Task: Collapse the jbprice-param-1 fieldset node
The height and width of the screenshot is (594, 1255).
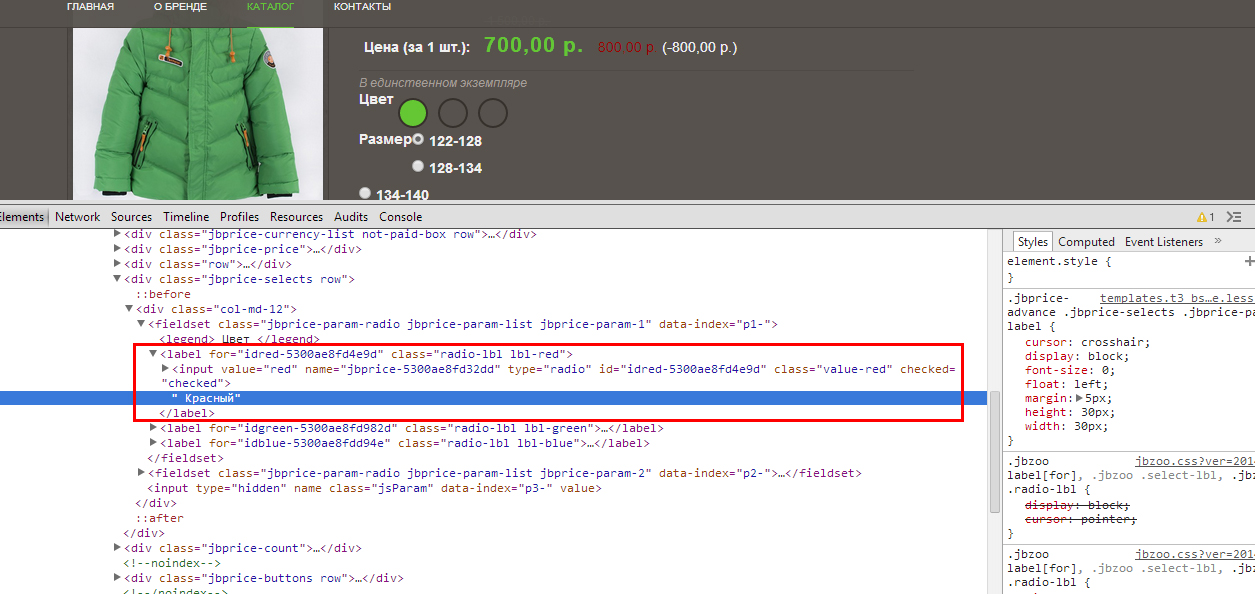Action: [x=142, y=324]
